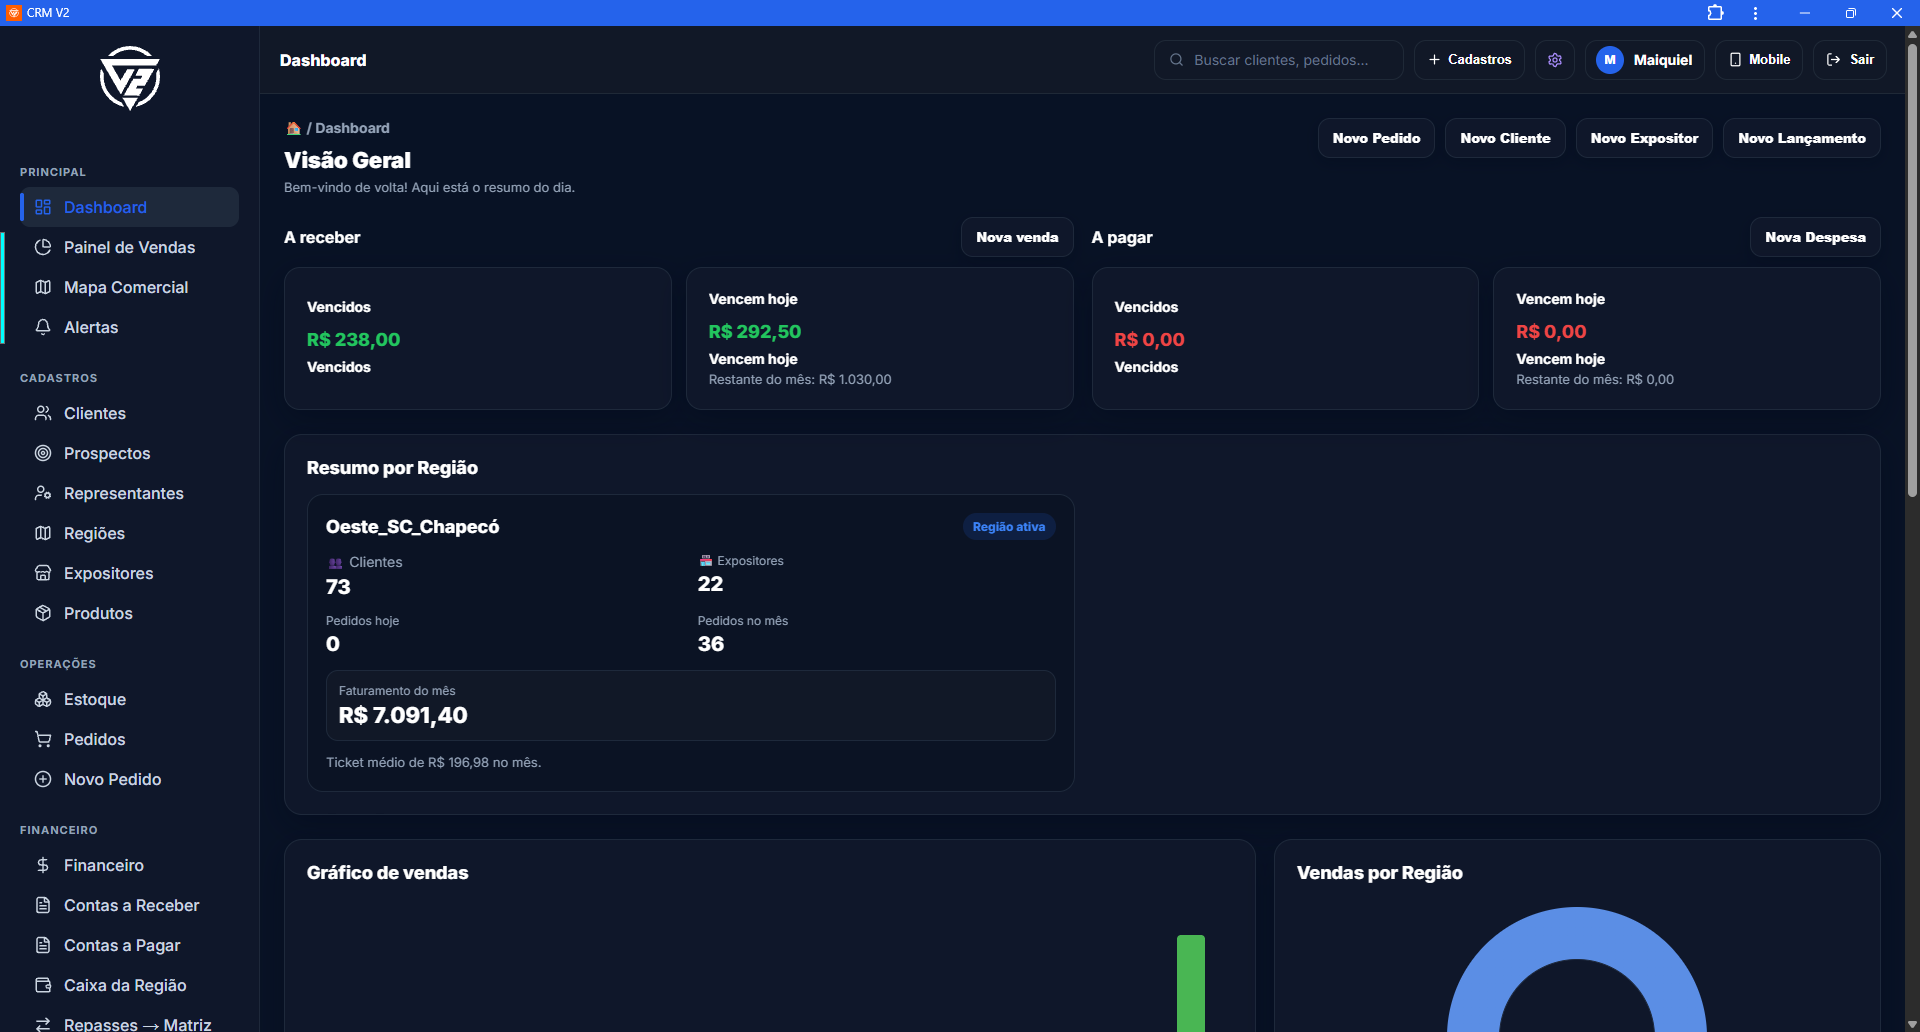This screenshot has width=1920, height=1032.
Task: Click the Expositores store icon
Action: (x=43, y=573)
